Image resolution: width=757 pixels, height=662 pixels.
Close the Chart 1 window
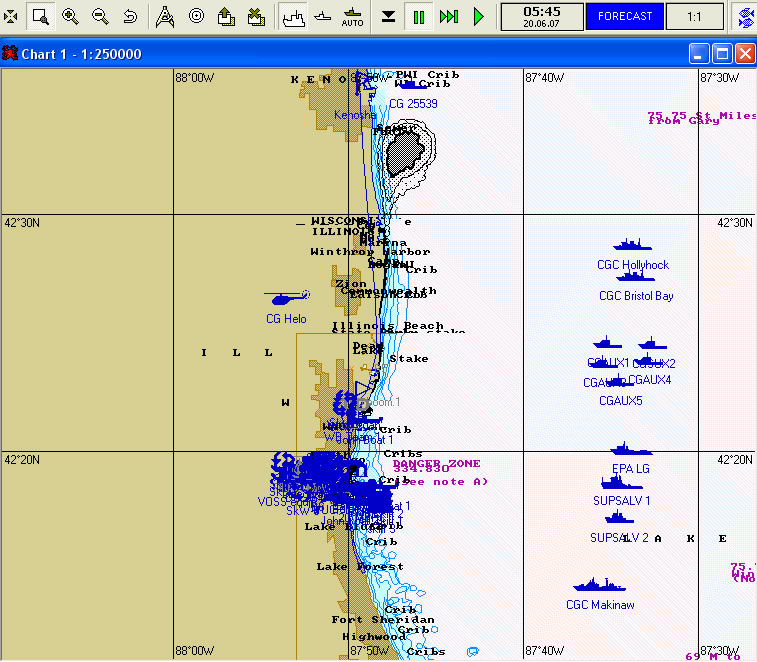(x=745, y=54)
